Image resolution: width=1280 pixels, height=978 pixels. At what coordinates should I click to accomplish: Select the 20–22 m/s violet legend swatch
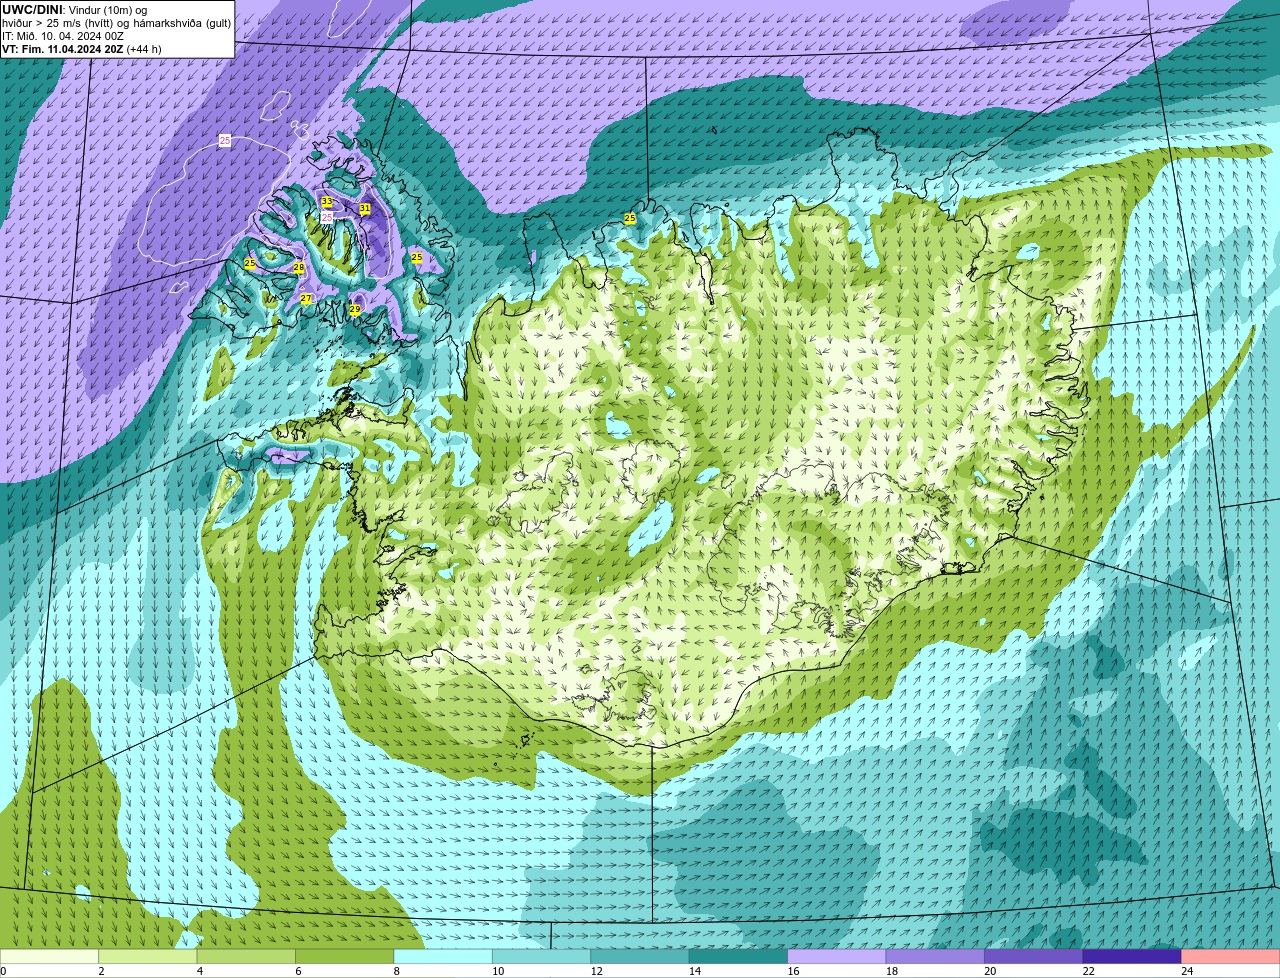coord(1034,956)
